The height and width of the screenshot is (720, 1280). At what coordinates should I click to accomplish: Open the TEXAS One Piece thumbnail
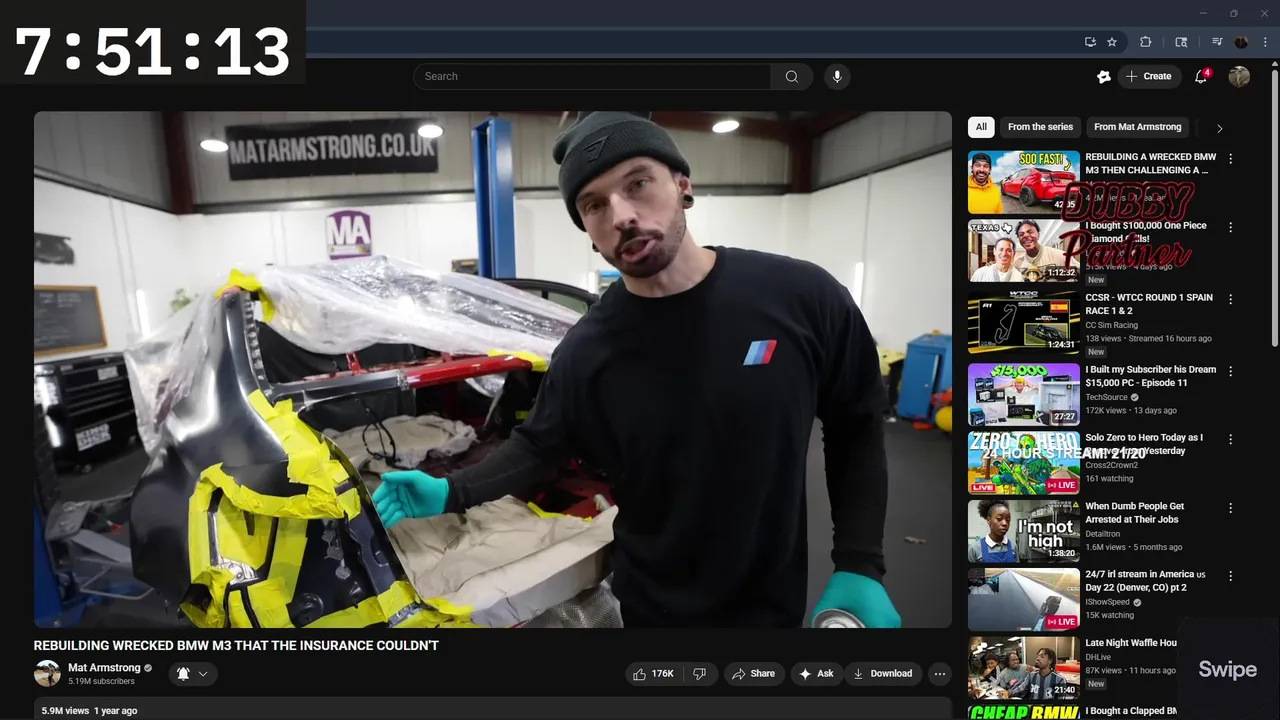1024,251
